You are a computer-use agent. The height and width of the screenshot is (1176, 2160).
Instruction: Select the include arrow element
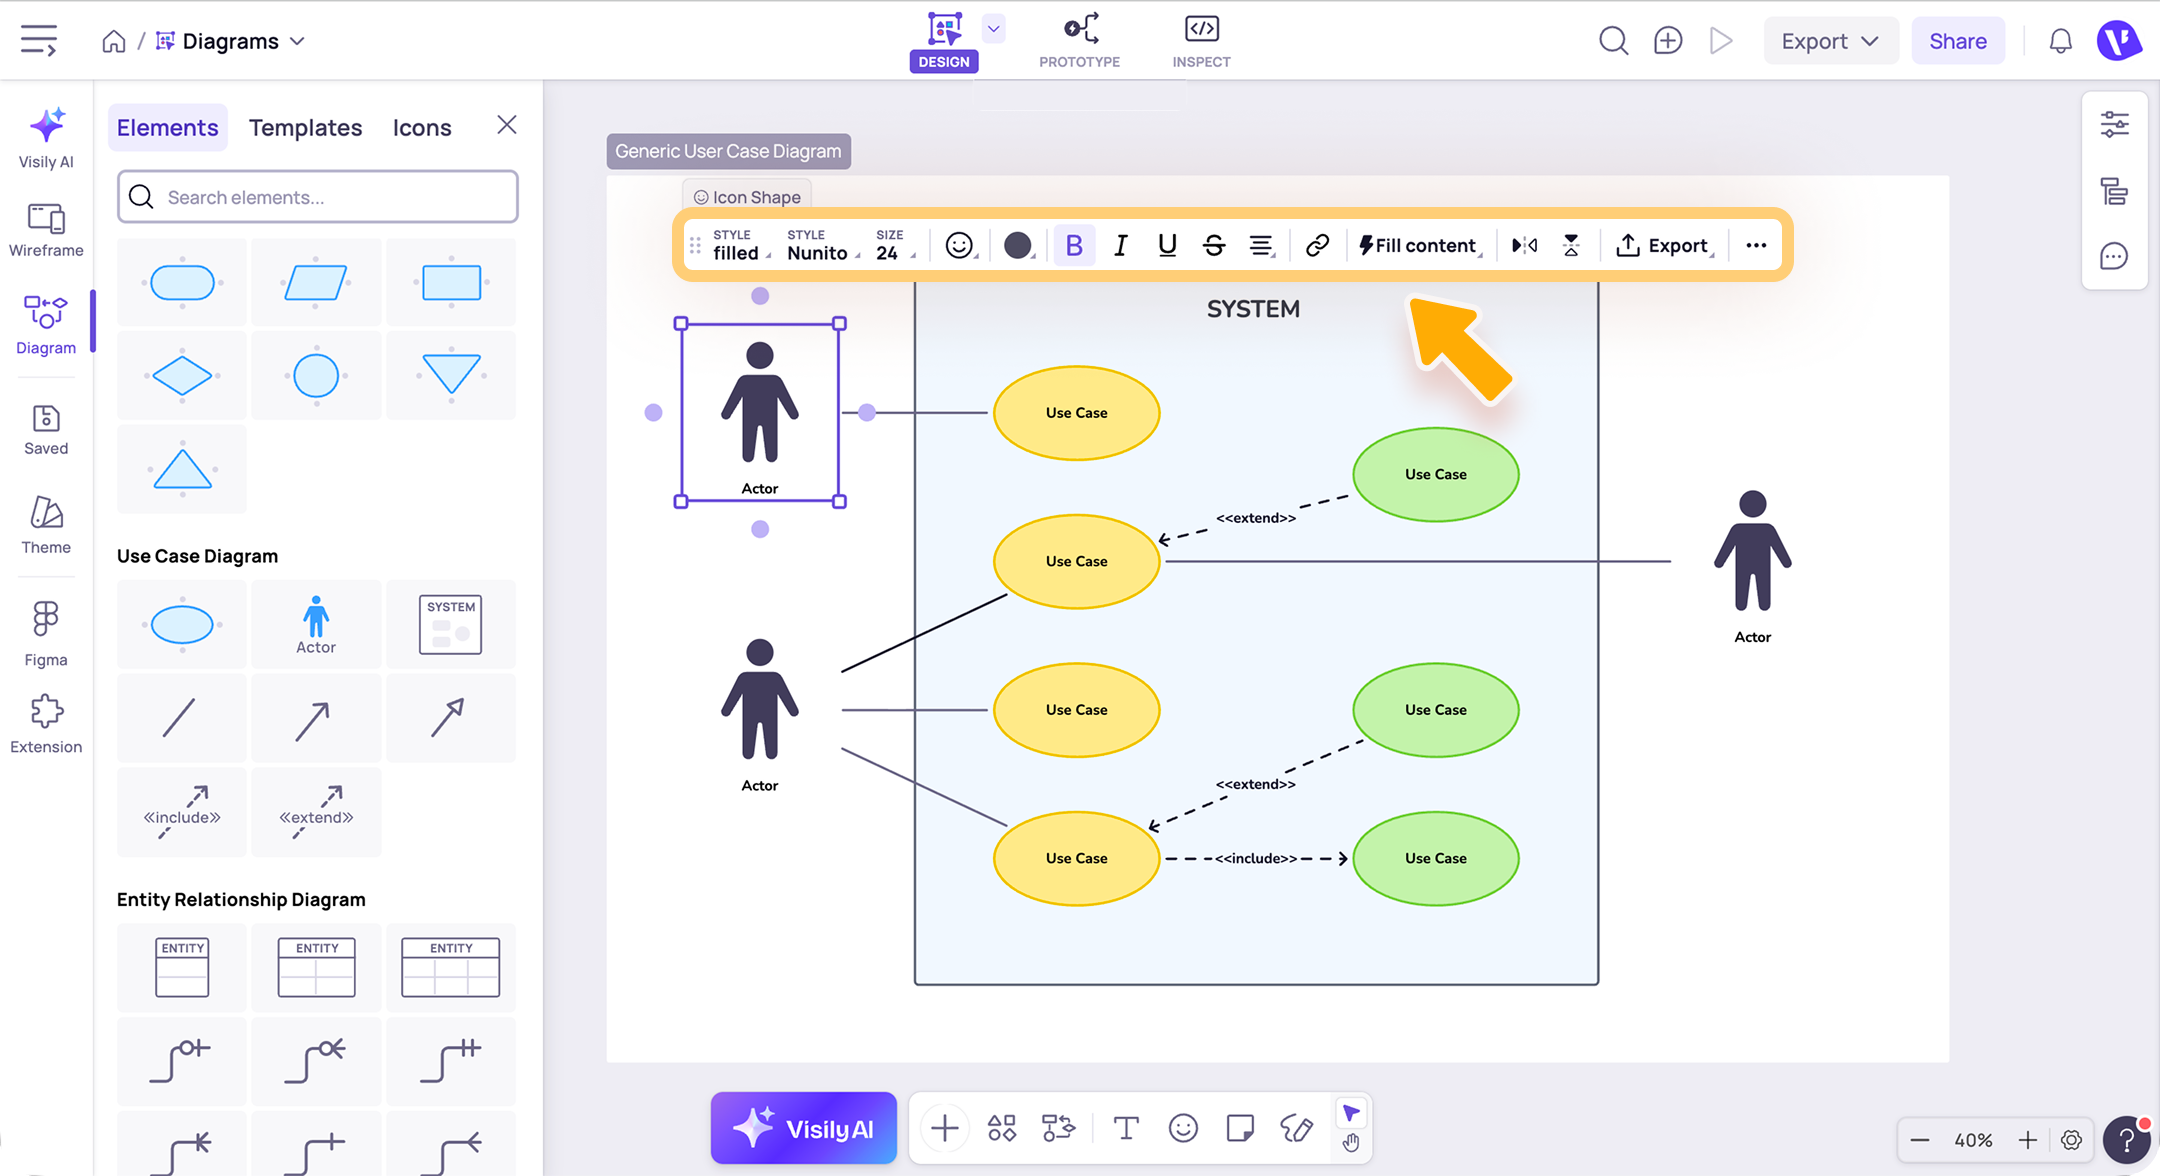(181, 812)
